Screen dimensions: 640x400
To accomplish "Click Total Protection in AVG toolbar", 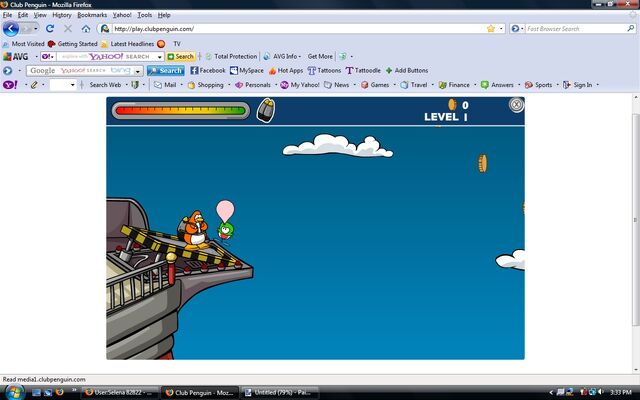I will (231, 56).
